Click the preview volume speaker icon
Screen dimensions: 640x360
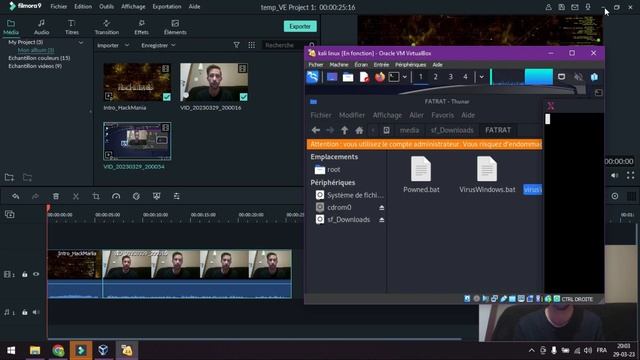(x=615, y=176)
